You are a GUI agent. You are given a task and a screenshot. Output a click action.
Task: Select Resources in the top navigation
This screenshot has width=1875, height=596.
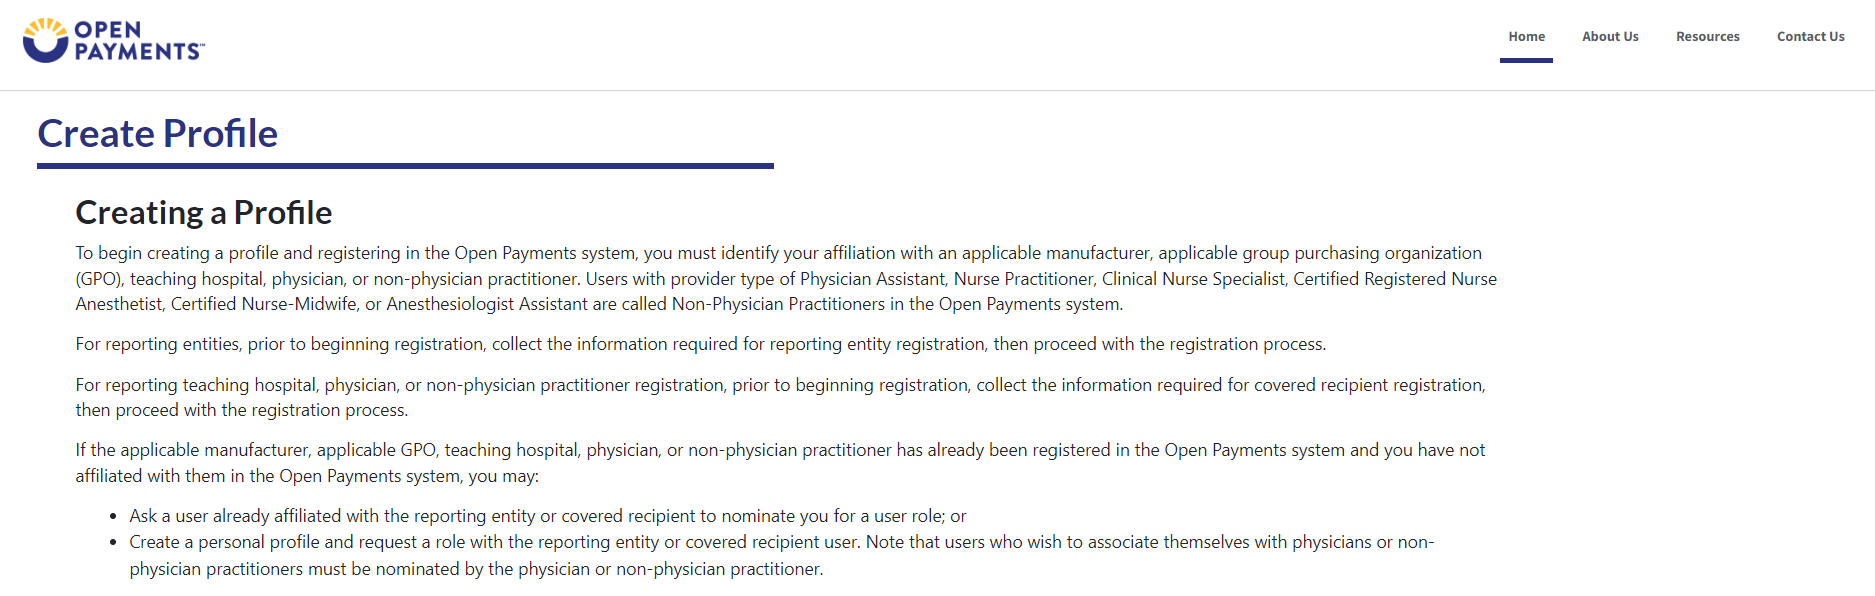coord(1707,37)
